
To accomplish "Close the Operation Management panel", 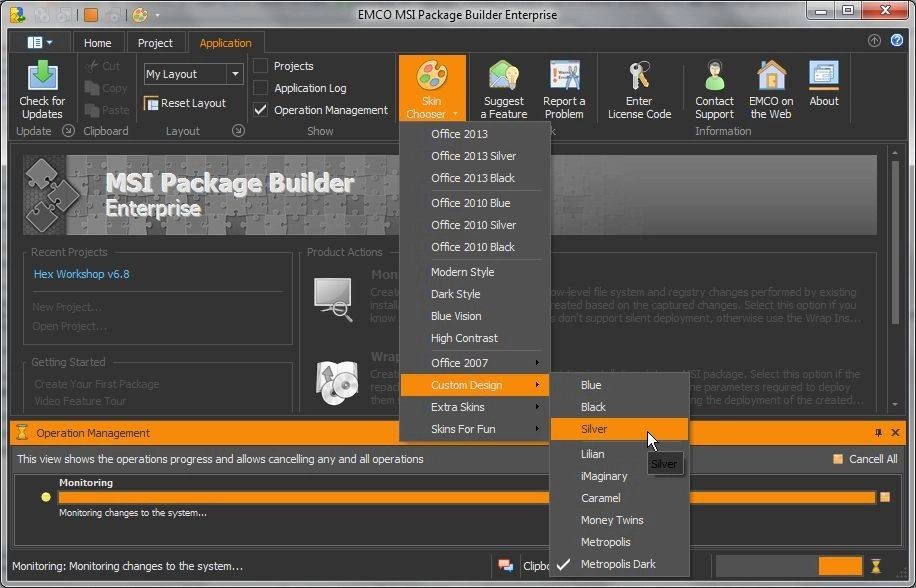I will tap(896, 433).
